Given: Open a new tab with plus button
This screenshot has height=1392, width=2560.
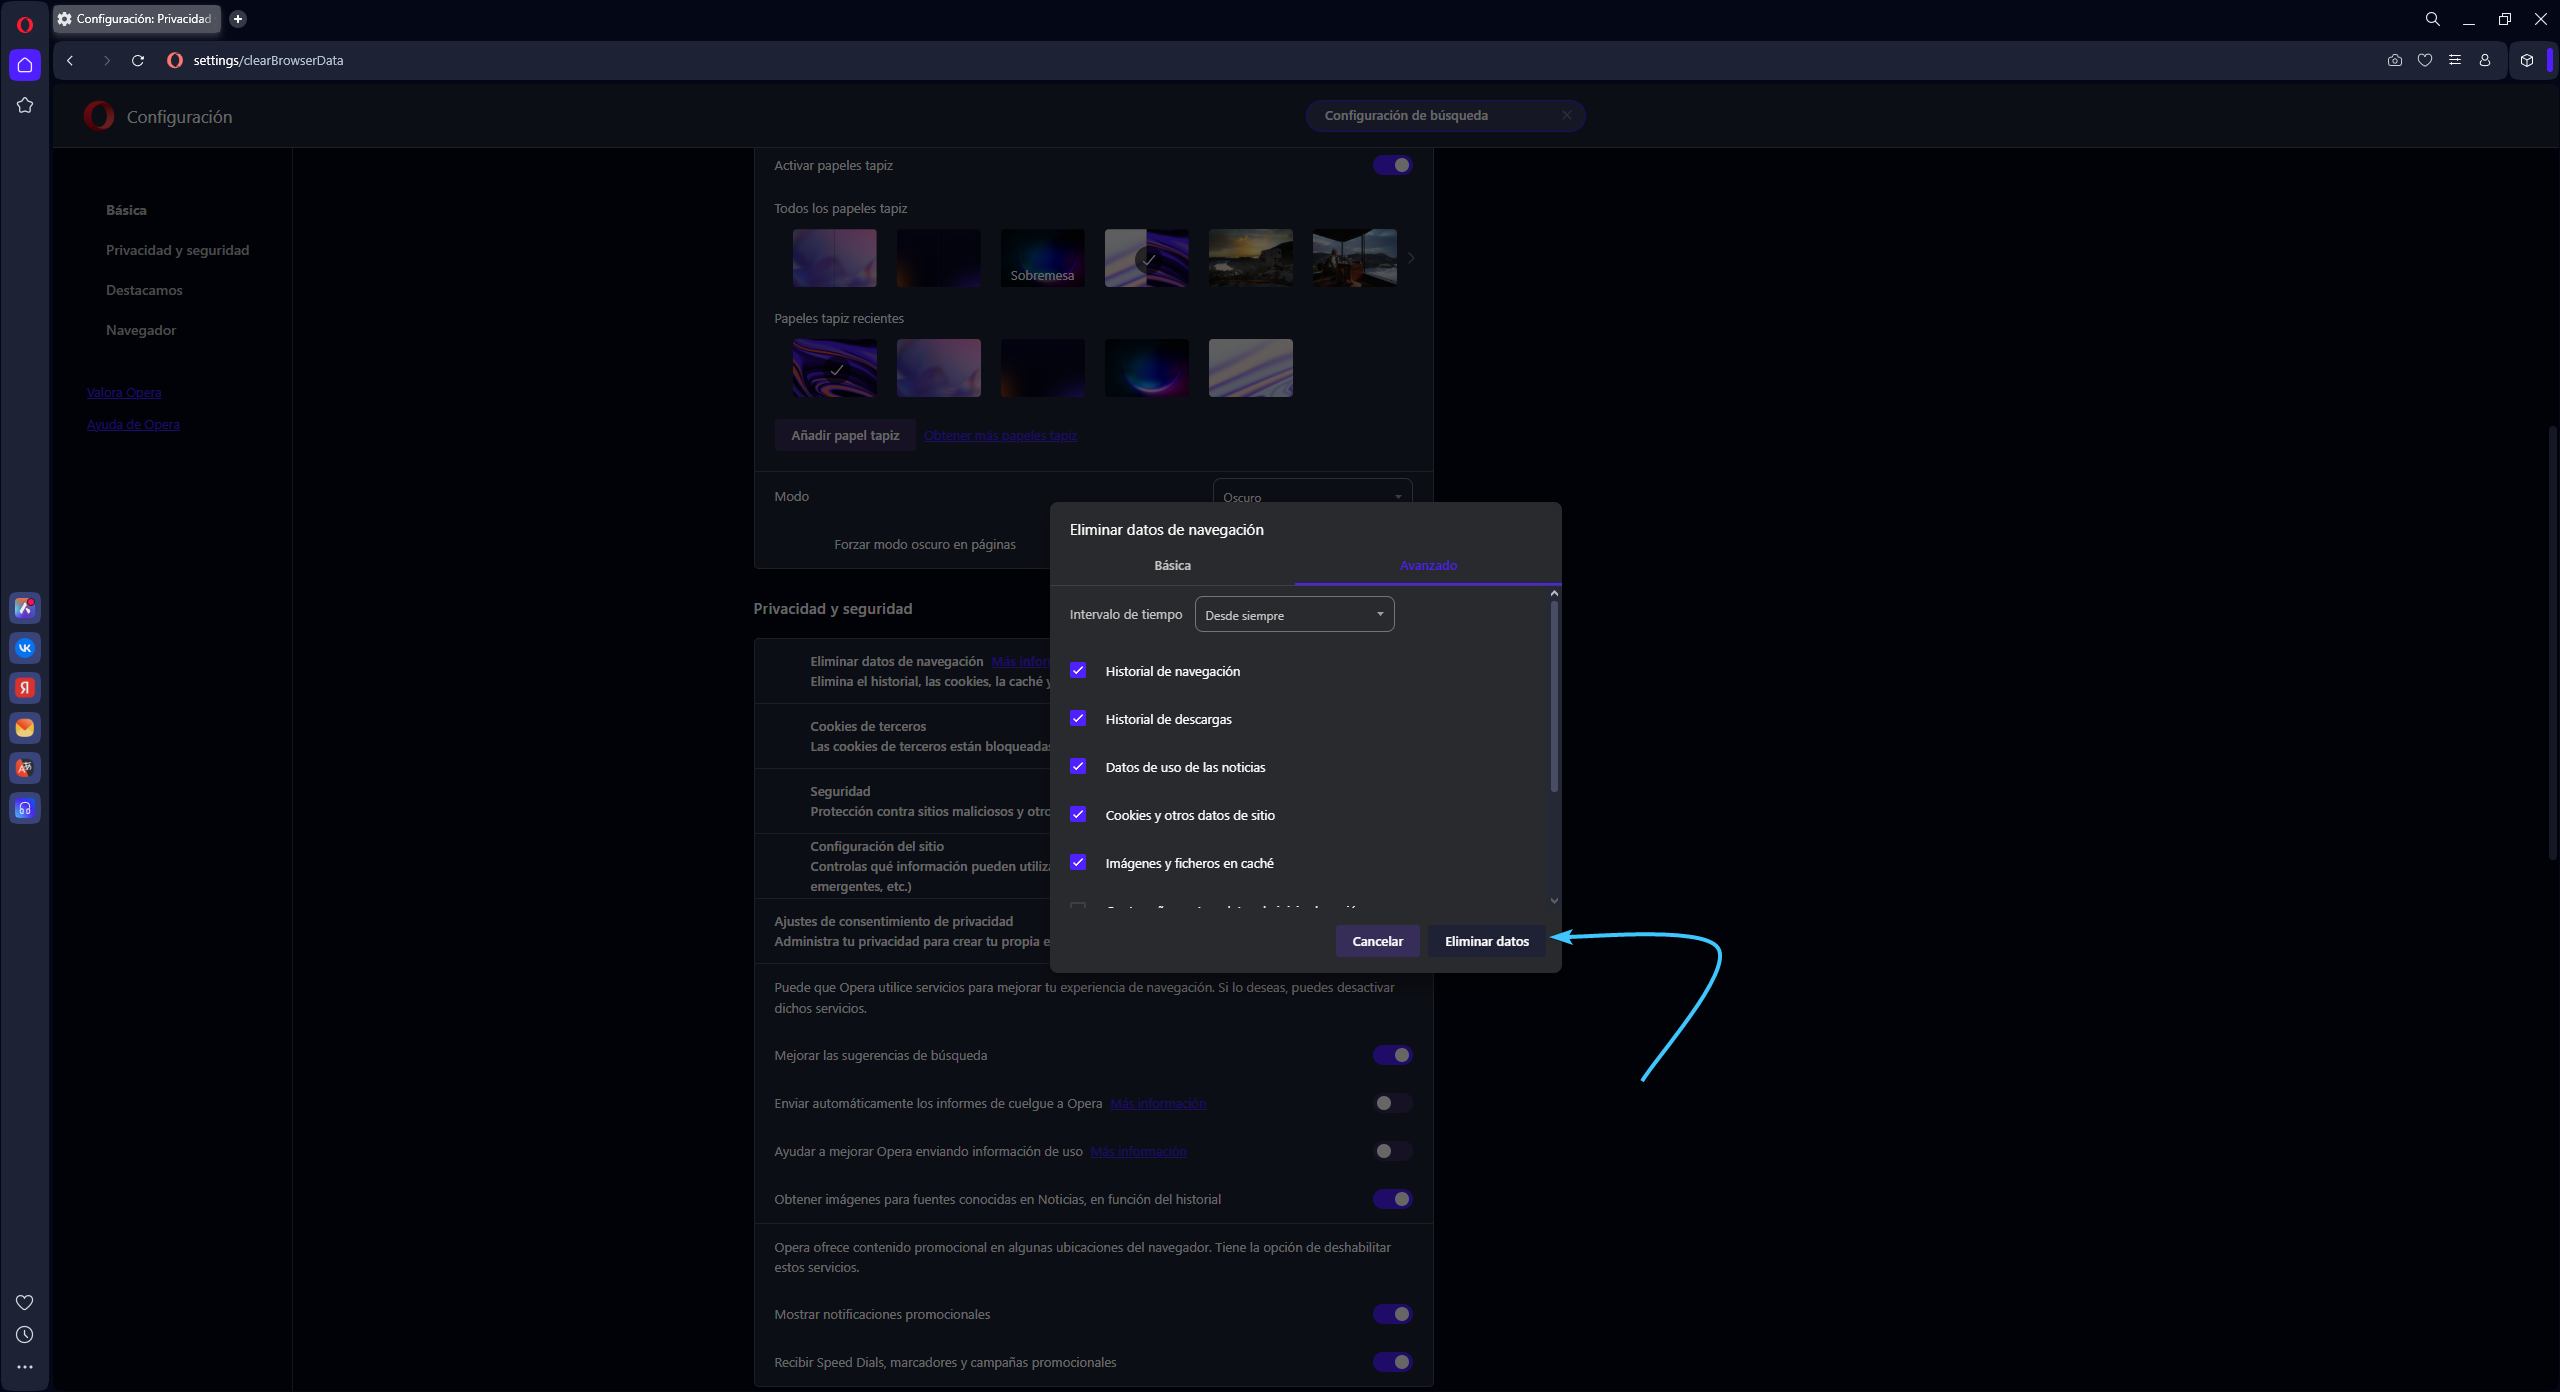Looking at the screenshot, I should pyautogui.click(x=238, y=19).
